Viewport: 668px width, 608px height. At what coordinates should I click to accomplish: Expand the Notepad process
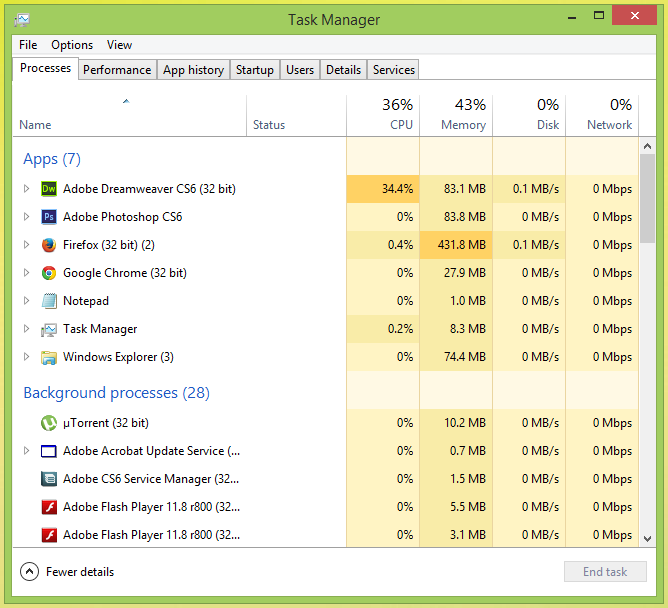(26, 301)
